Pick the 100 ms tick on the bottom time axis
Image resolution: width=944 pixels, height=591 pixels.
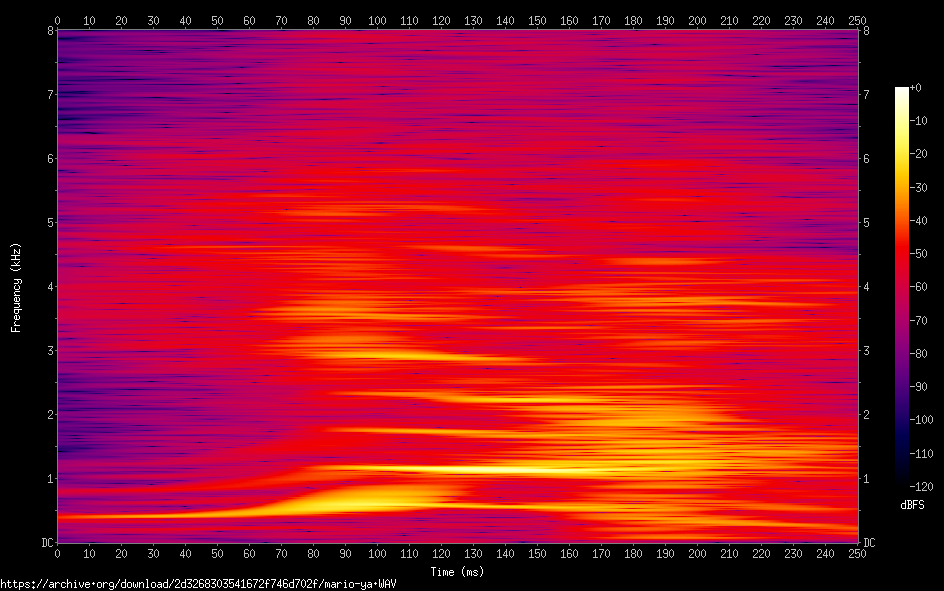pos(377,553)
